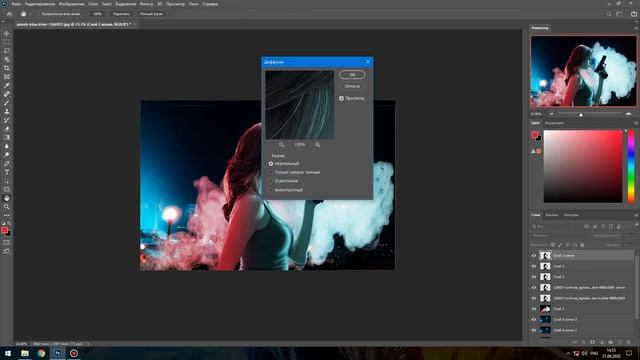This screenshot has height=360, width=640.
Task: Select the Quick Selection tool
Action: pos(7,59)
